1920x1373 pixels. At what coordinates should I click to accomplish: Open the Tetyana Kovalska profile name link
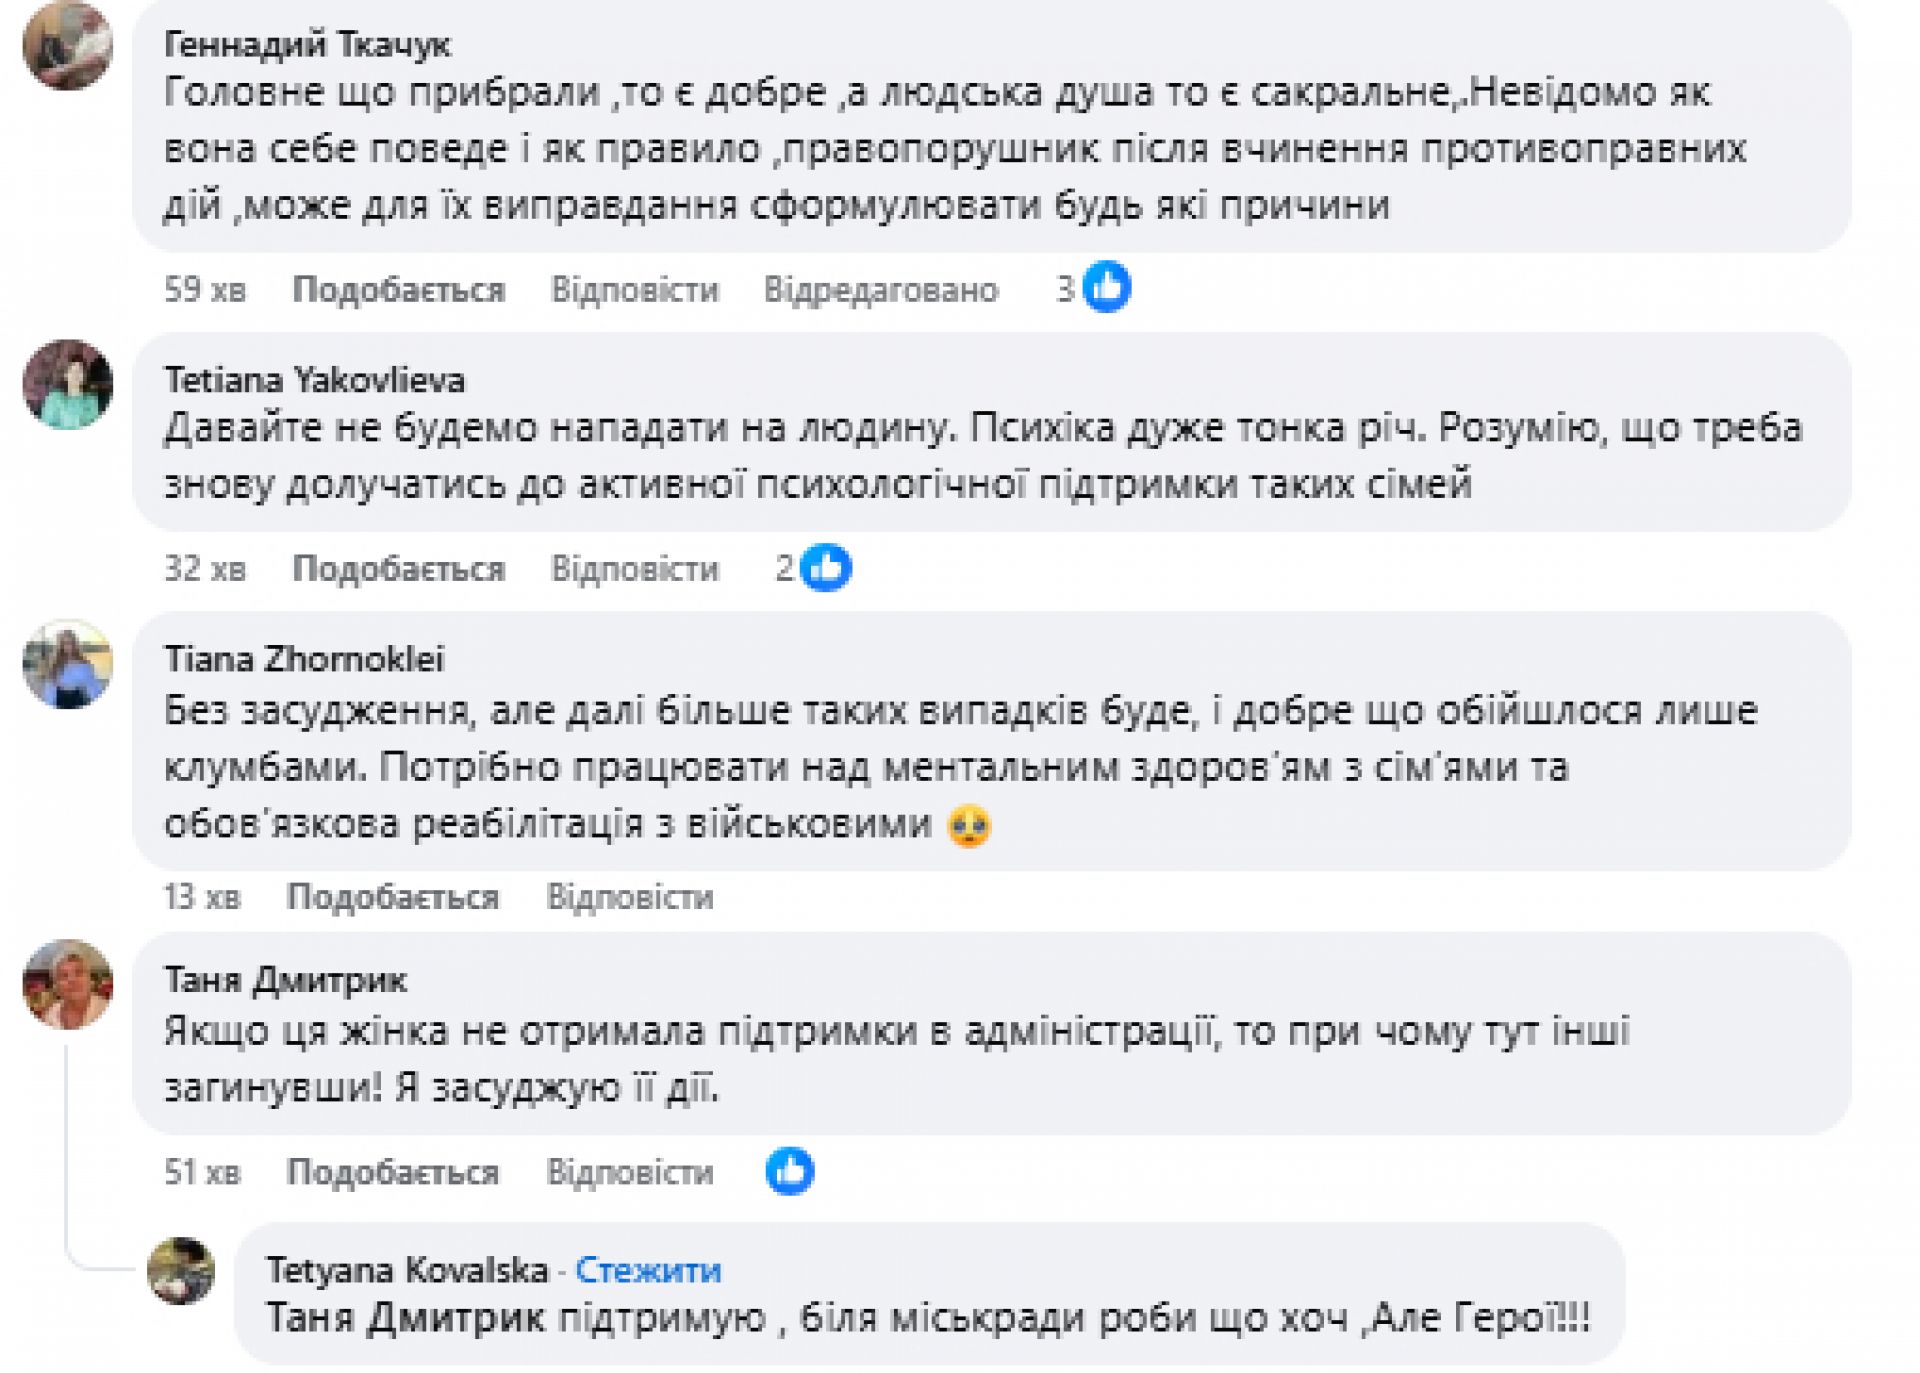click(x=407, y=1270)
